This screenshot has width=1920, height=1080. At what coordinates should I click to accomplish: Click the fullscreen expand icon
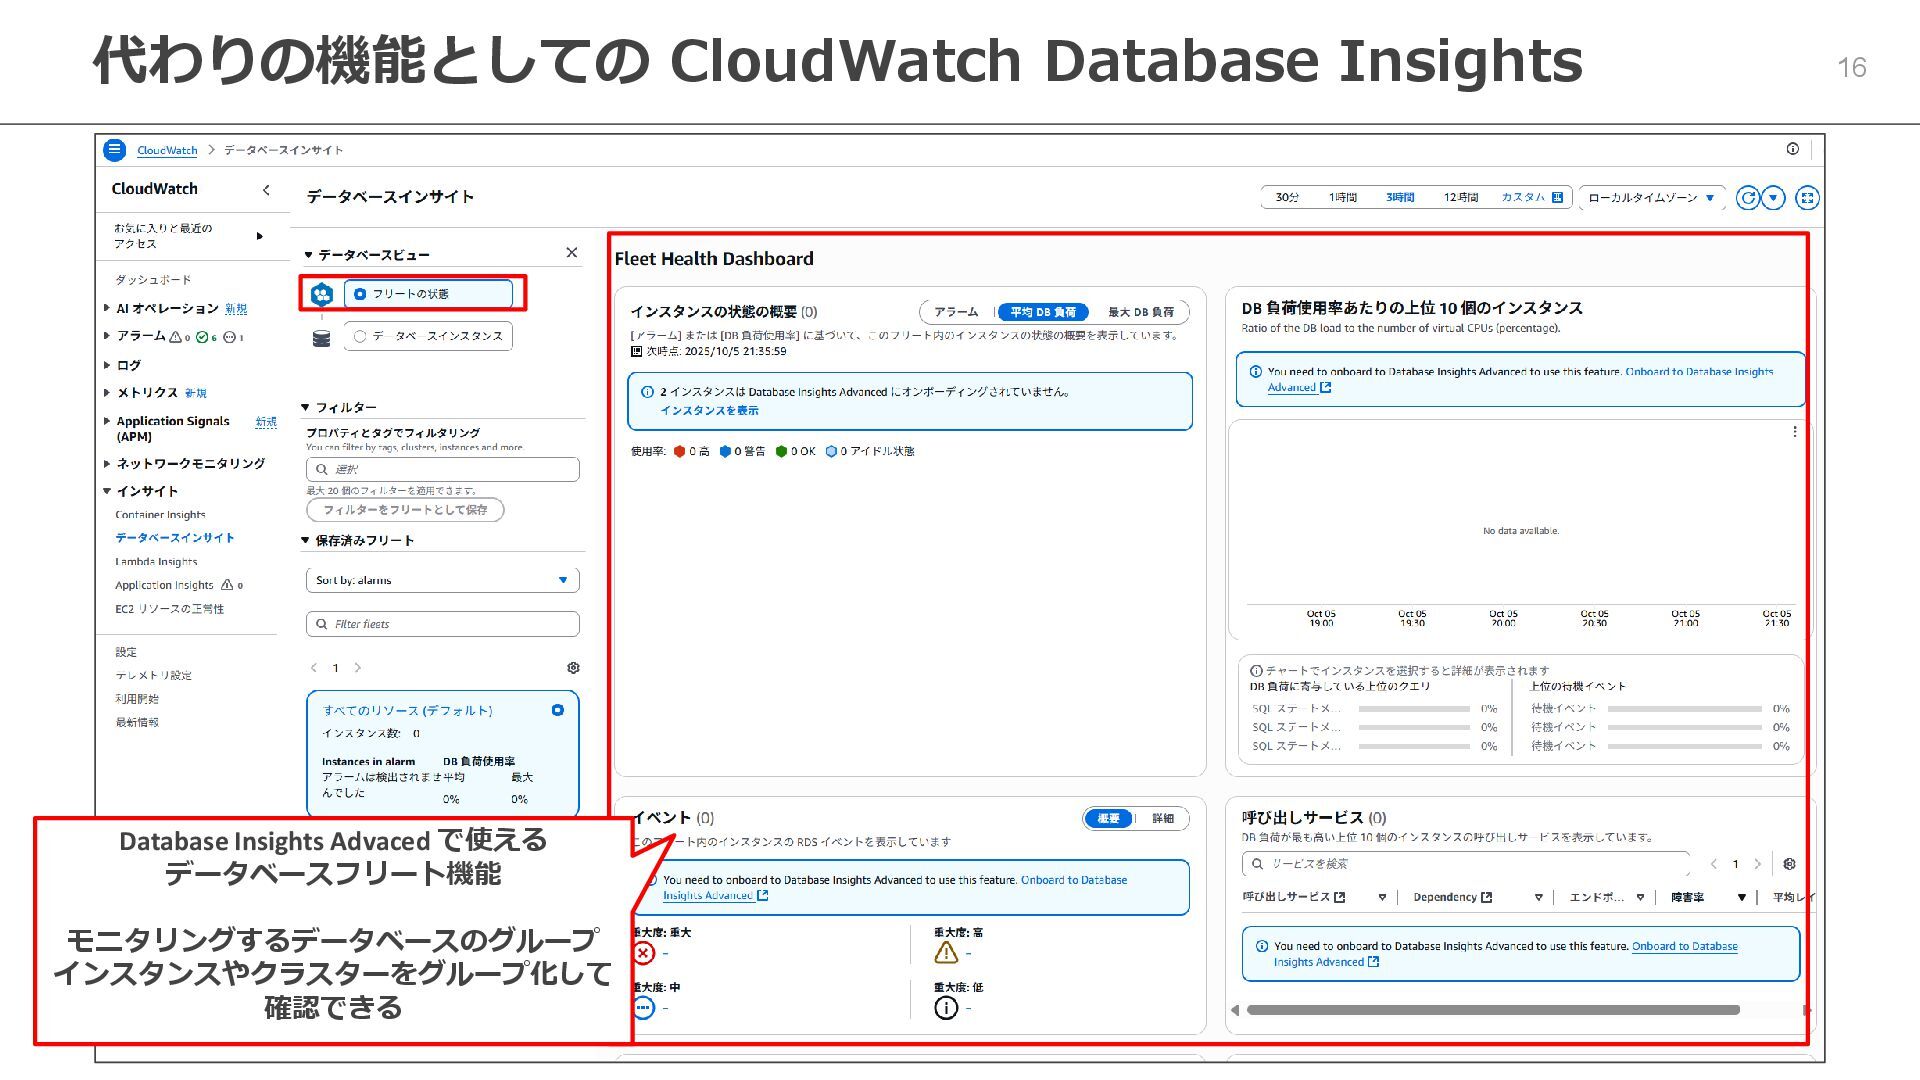(1807, 198)
